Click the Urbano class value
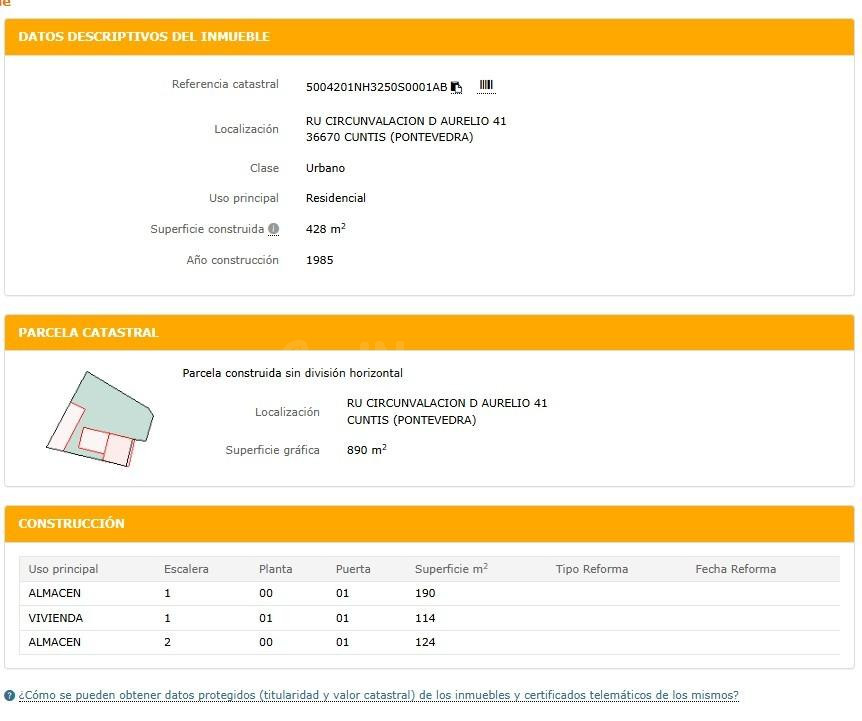 (325, 168)
